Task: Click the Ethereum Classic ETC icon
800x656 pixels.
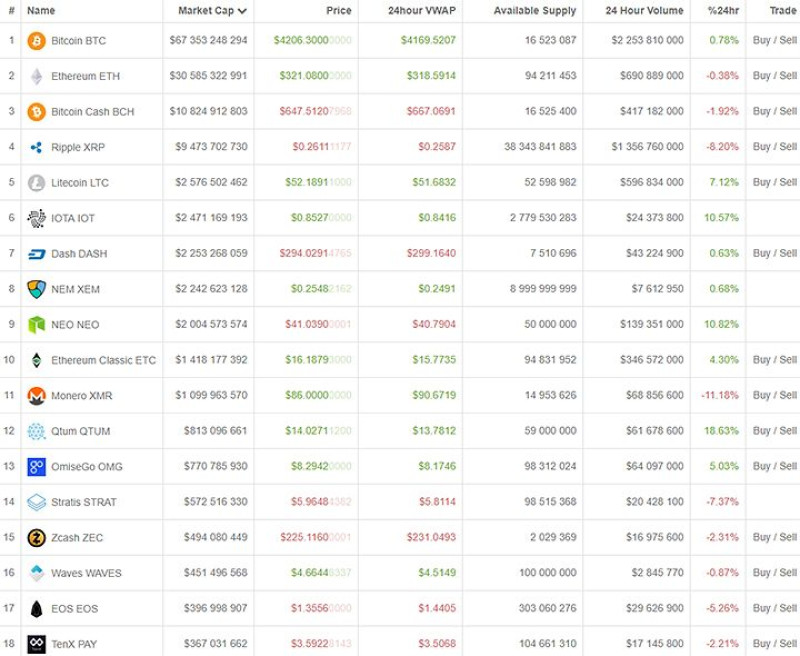Action: tap(36, 360)
